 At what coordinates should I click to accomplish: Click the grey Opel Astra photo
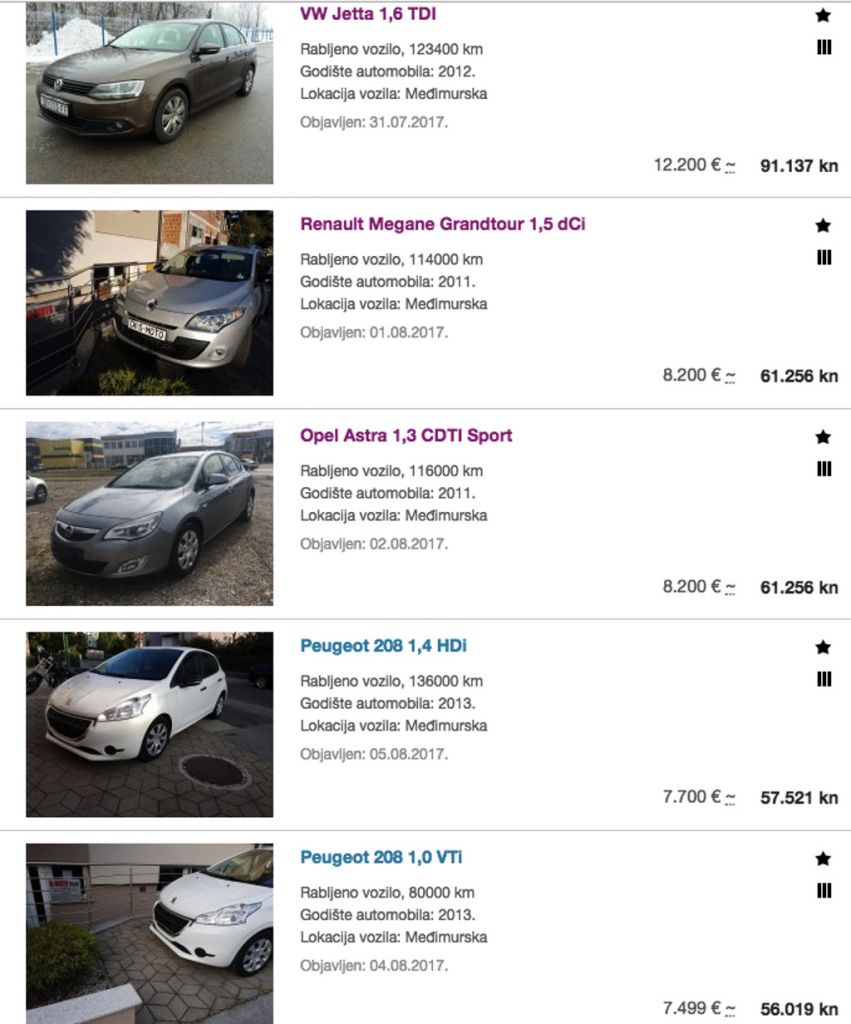[x=149, y=513]
